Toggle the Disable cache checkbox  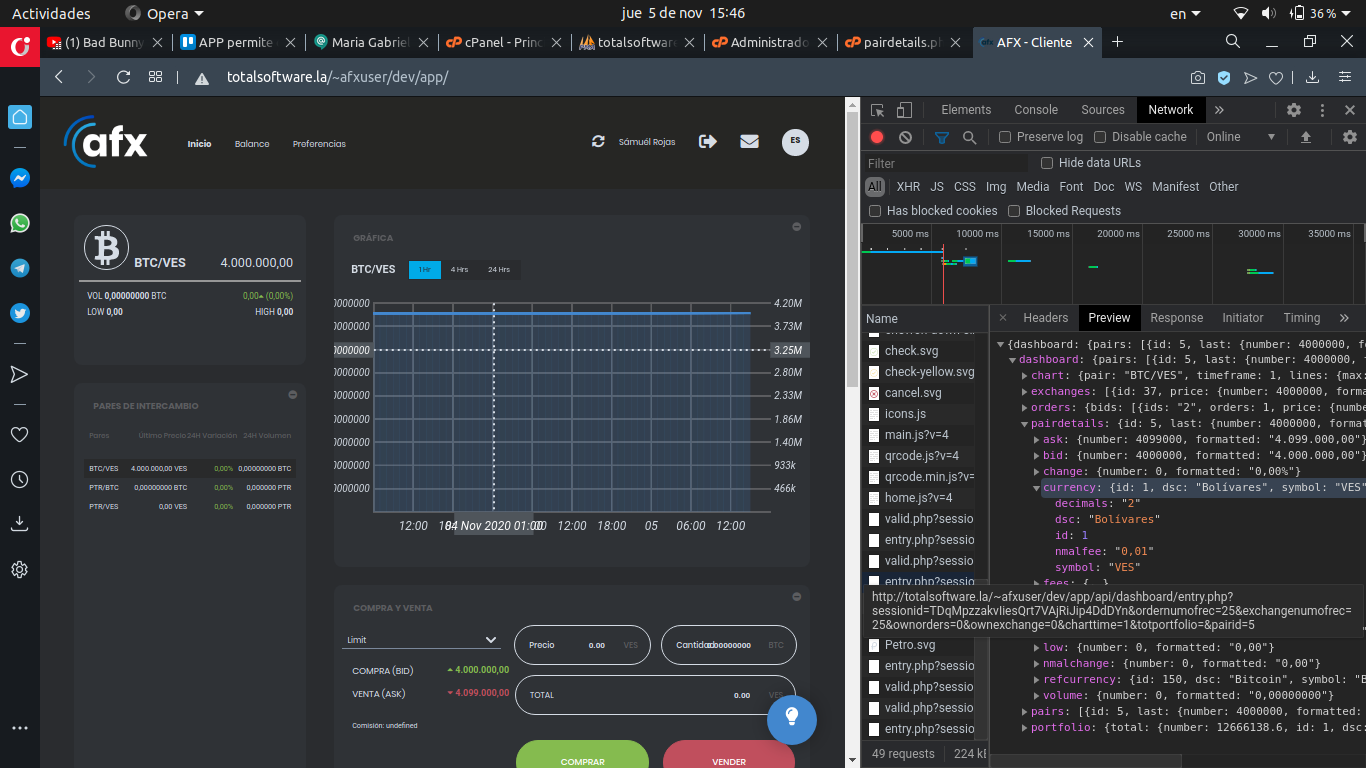pos(1100,137)
